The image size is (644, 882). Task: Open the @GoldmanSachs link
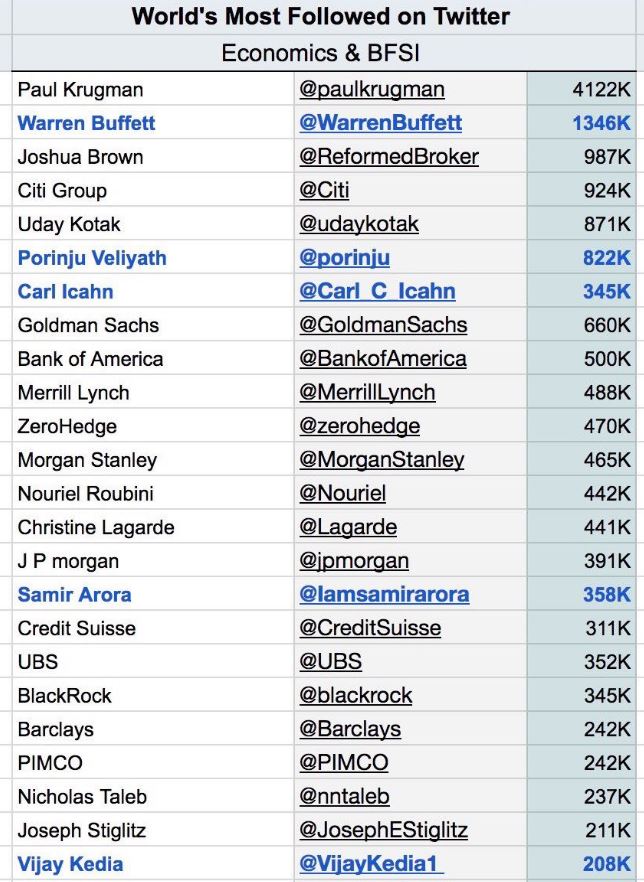tap(383, 325)
